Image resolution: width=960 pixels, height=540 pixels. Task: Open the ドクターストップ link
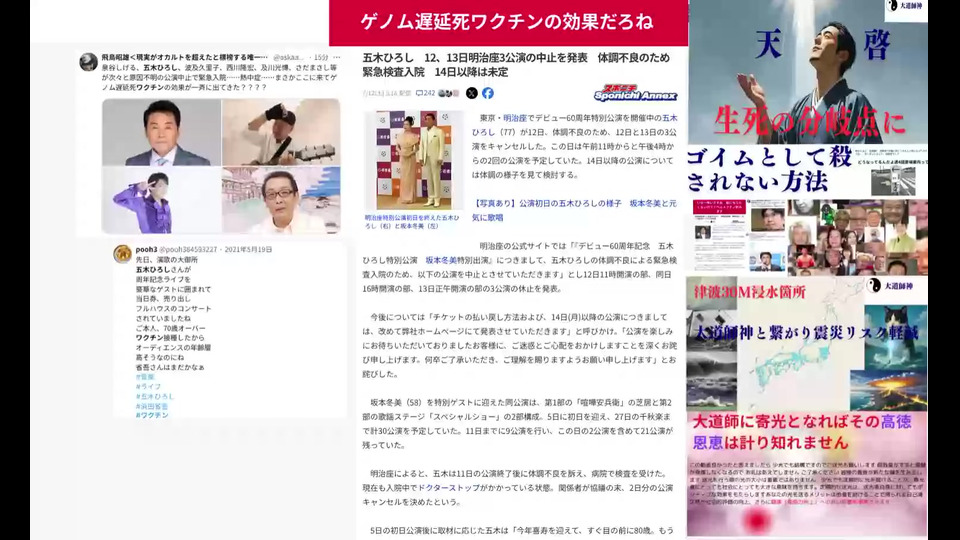(449, 488)
